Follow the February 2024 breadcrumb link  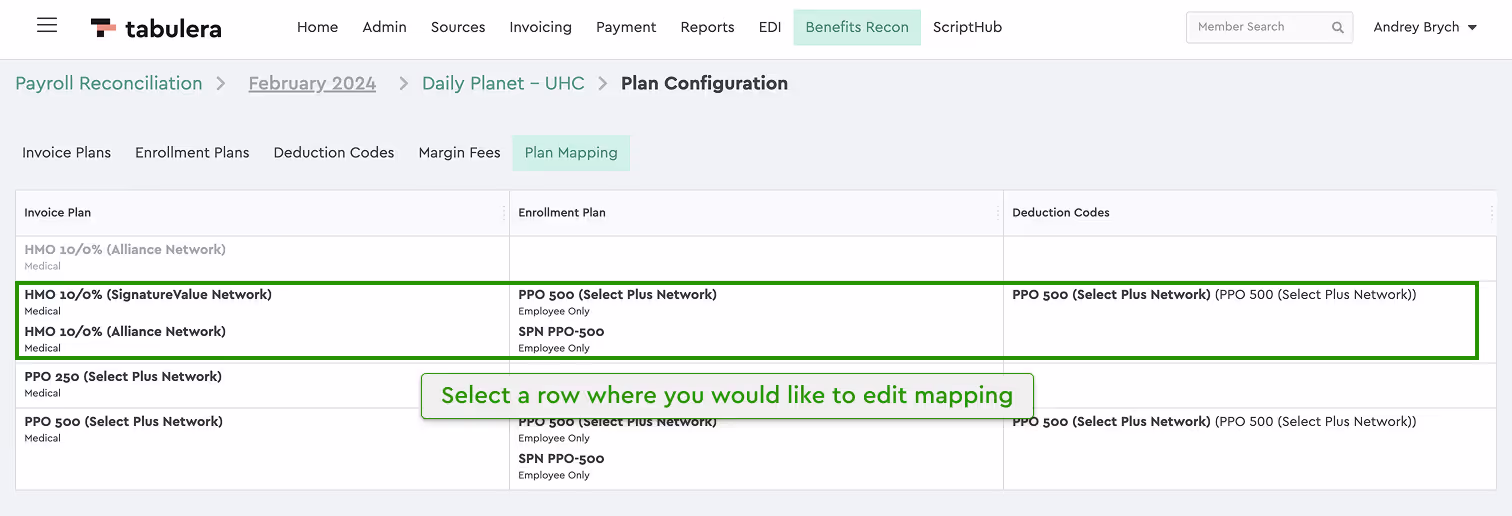[x=312, y=84]
